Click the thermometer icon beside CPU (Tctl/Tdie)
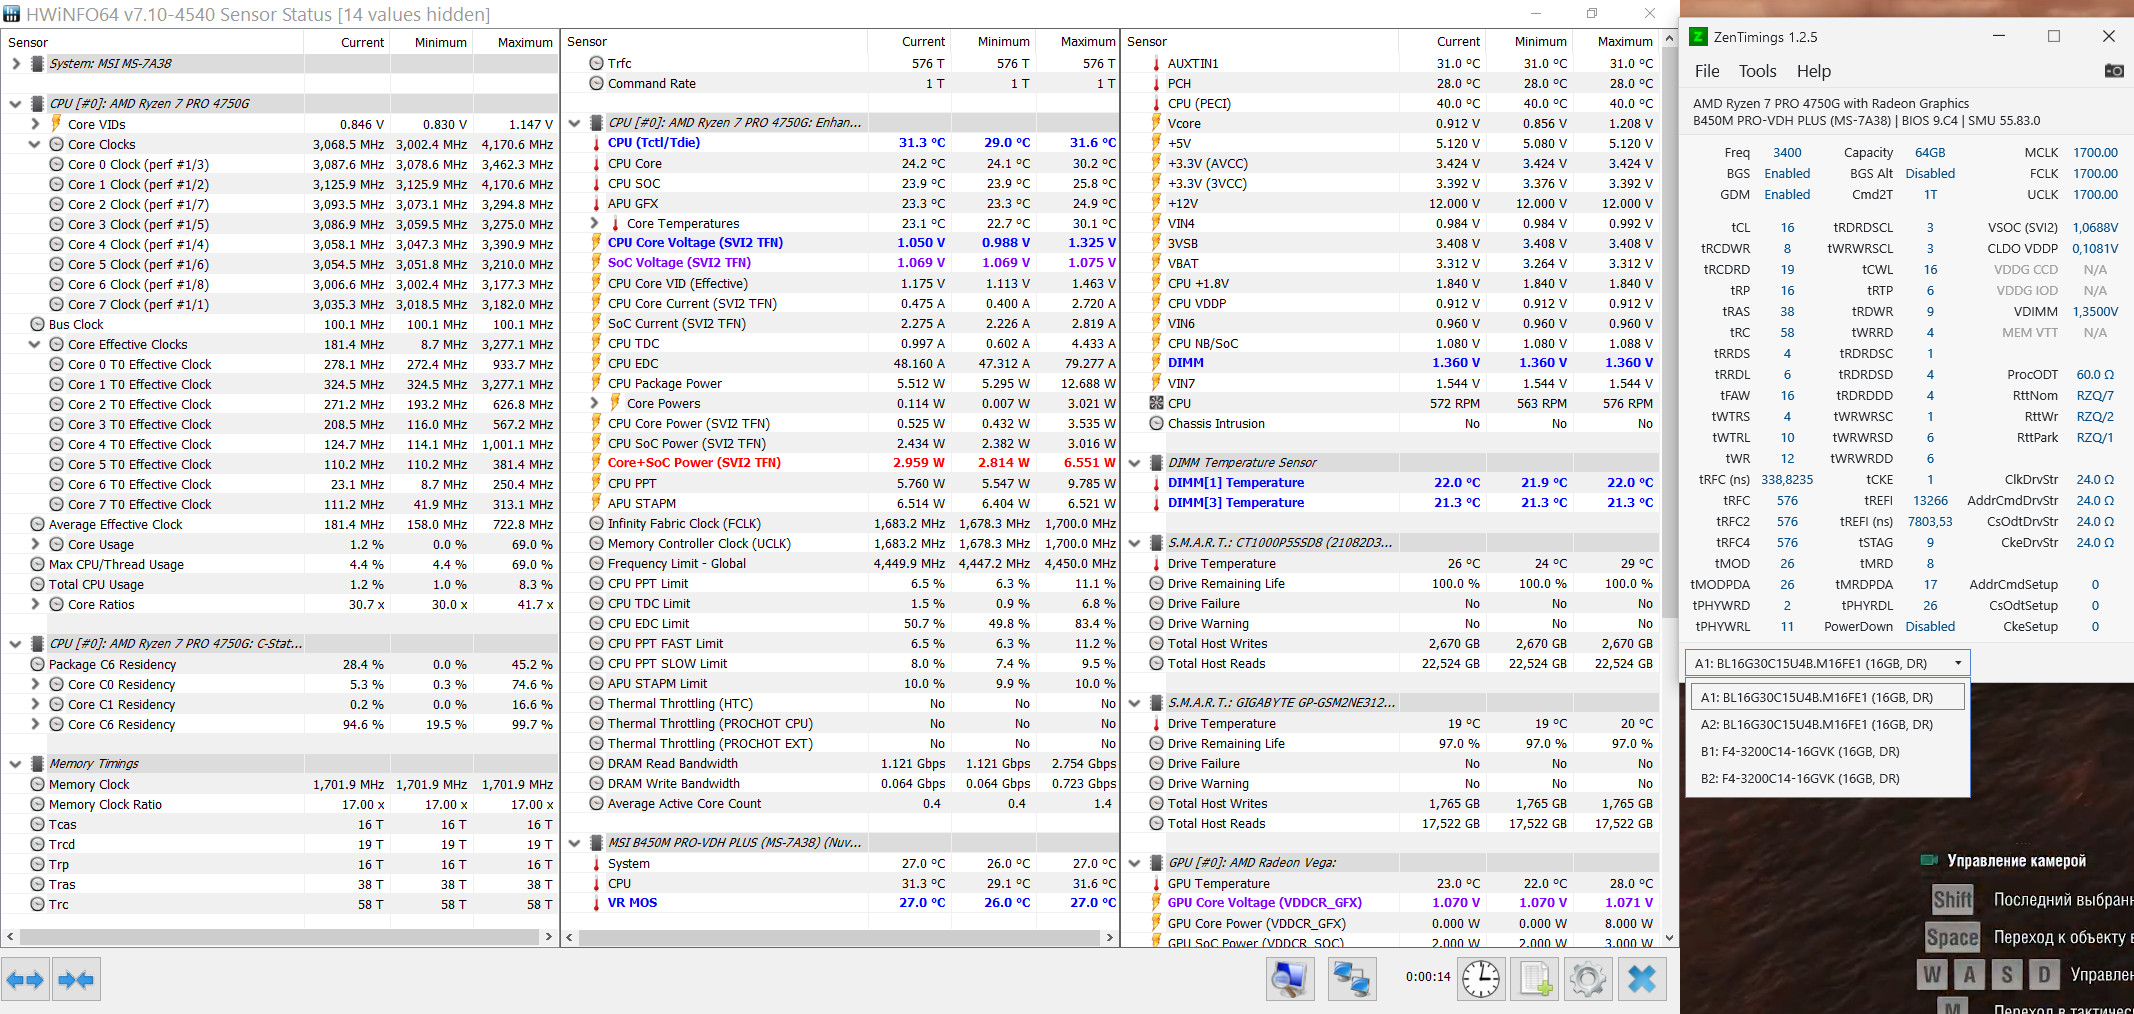 tap(596, 143)
